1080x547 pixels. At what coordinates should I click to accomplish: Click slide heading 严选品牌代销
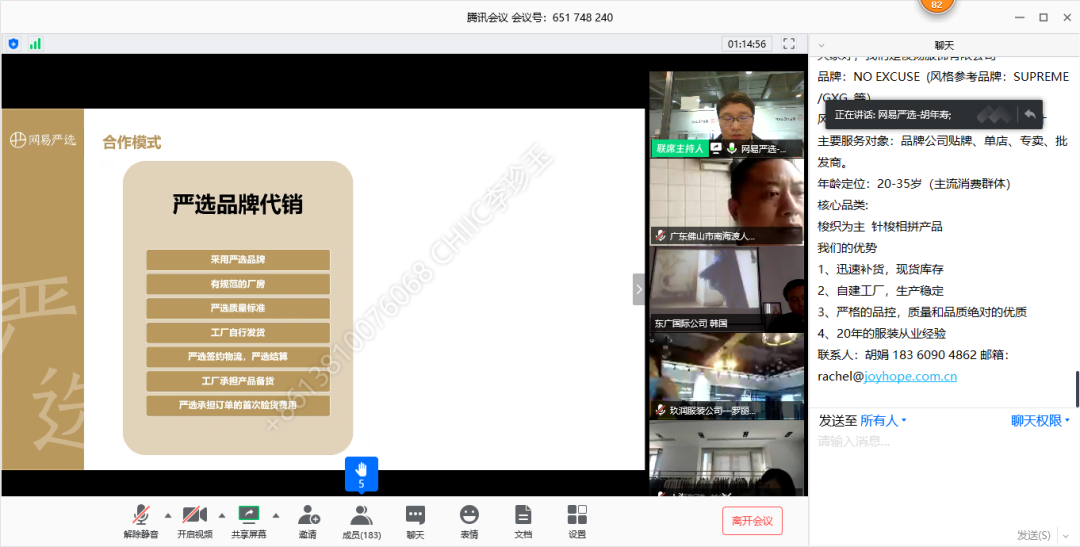(238, 205)
